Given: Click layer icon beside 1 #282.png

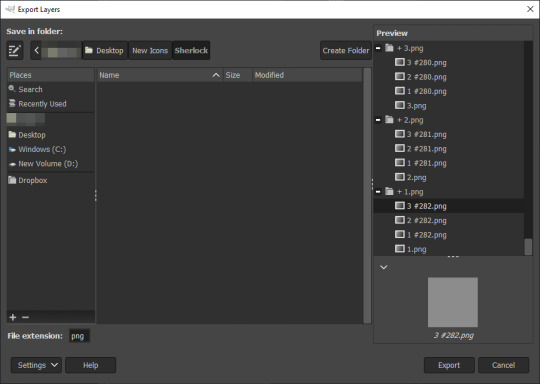Looking at the screenshot, I should 399,235.
